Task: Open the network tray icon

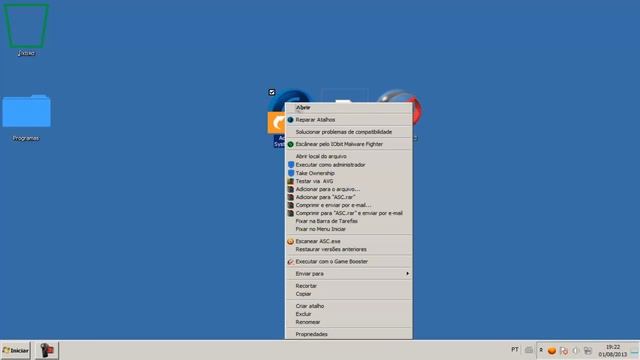Action: click(588, 351)
